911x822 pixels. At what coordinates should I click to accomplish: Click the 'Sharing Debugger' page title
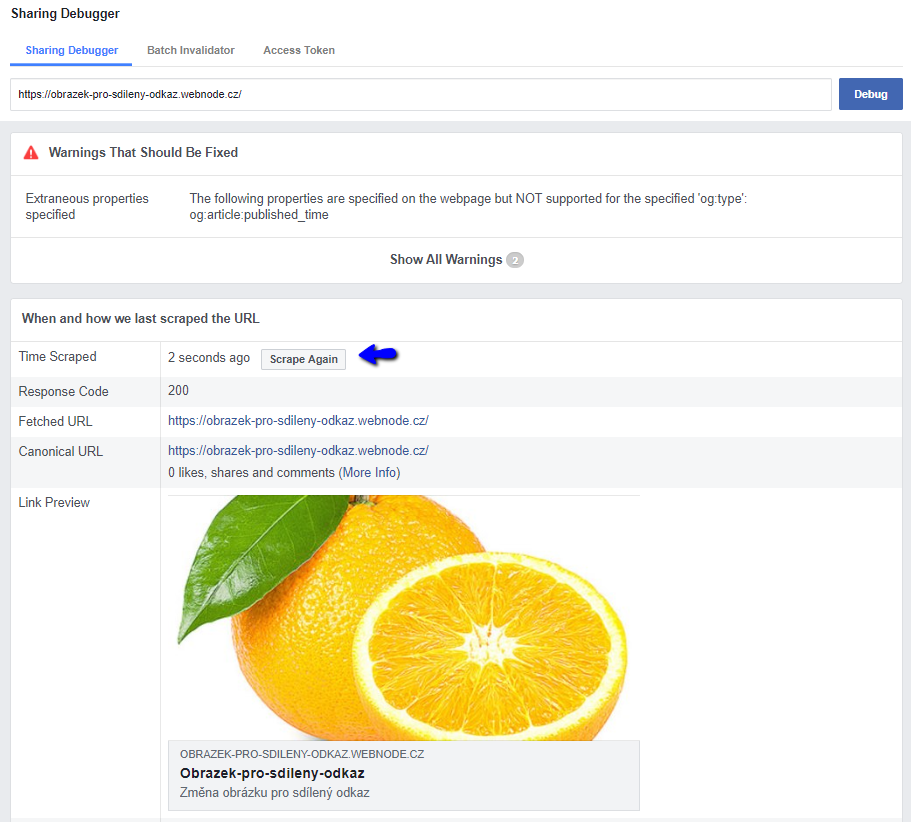click(65, 13)
